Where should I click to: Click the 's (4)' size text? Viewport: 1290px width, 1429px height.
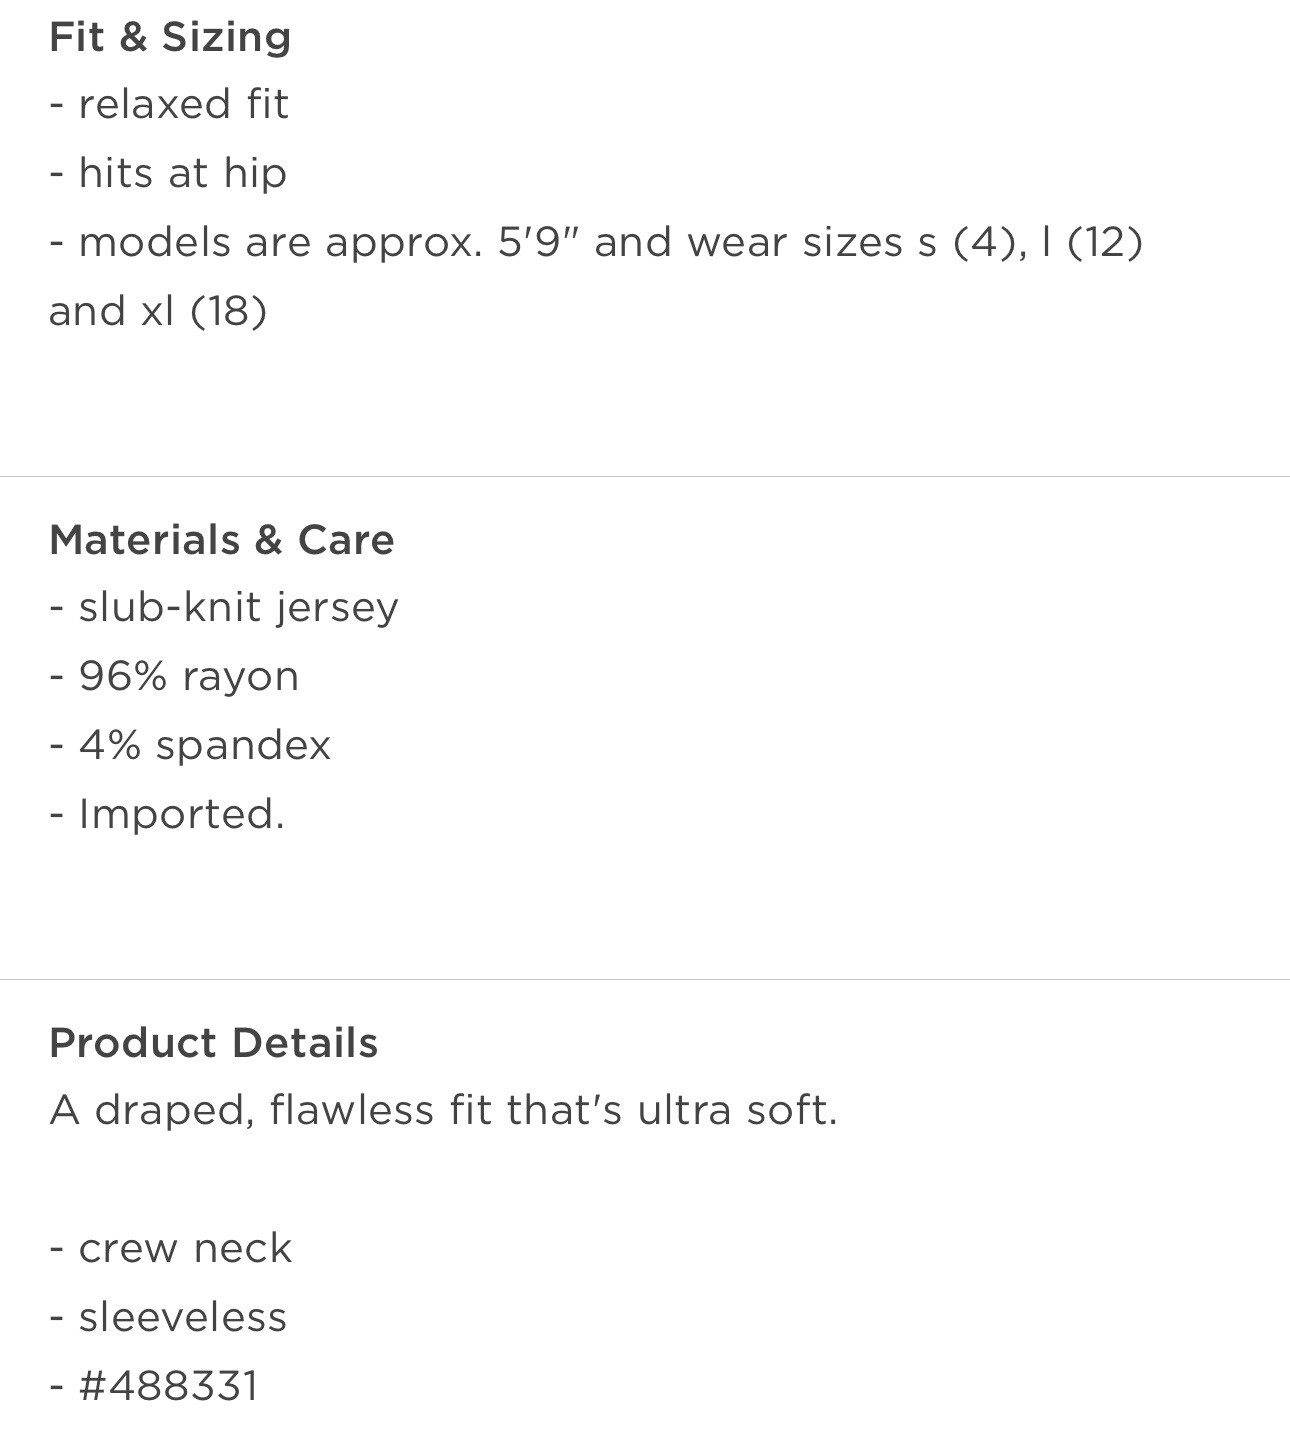tap(966, 242)
